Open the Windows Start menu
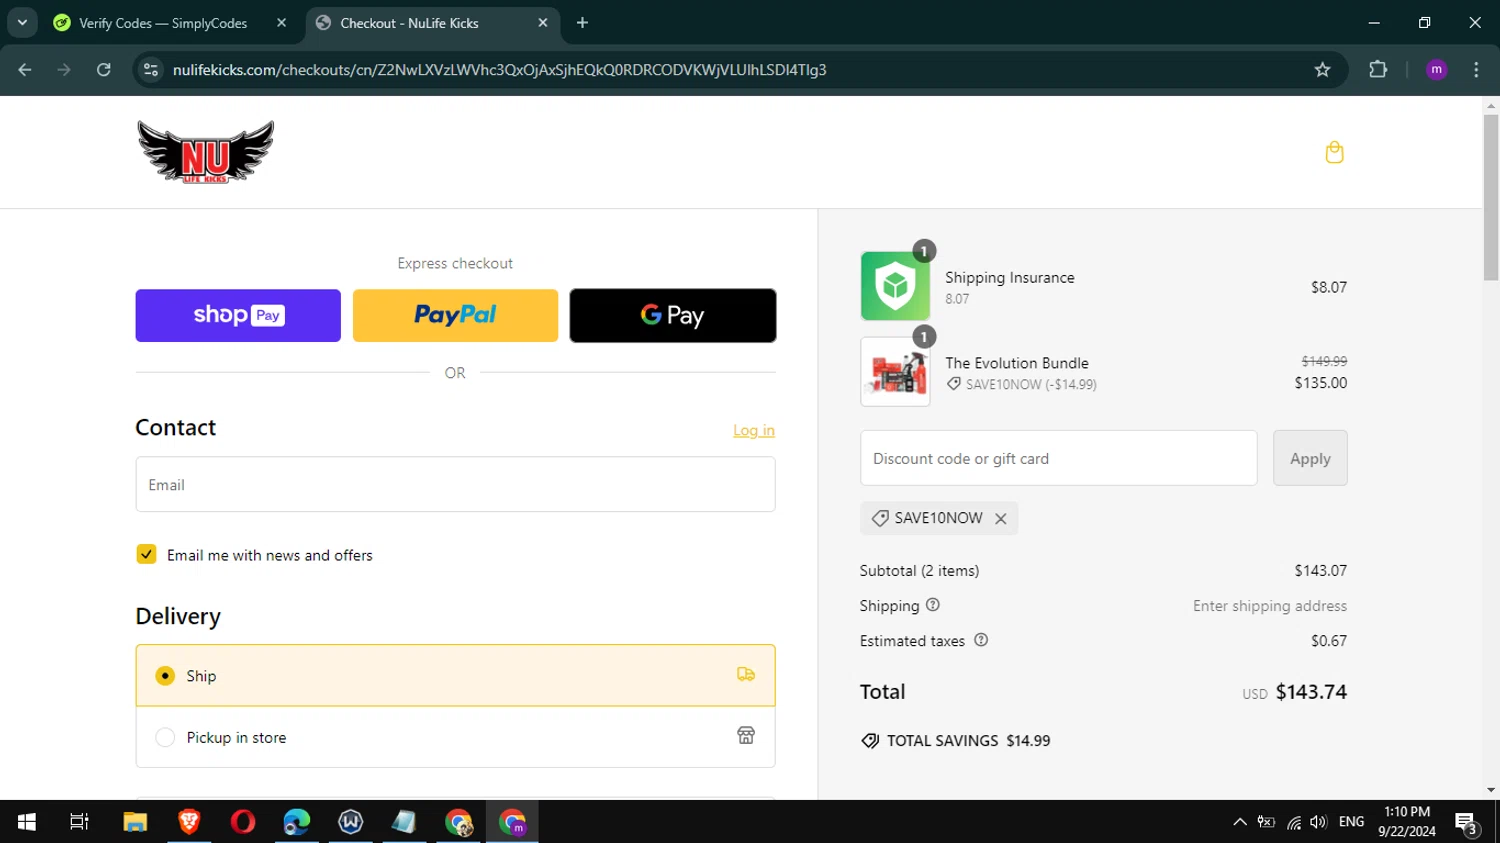The height and width of the screenshot is (843, 1500). (27, 821)
